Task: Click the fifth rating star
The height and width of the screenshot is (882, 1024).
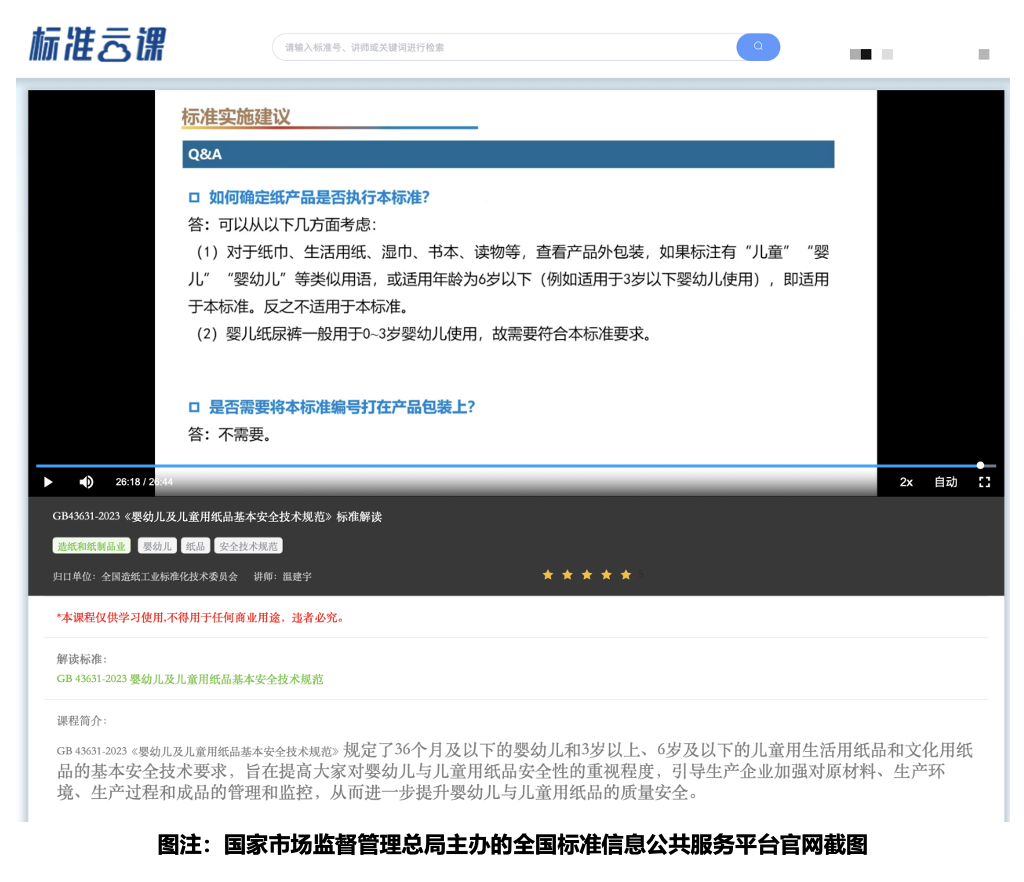Action: pyautogui.click(x=626, y=575)
